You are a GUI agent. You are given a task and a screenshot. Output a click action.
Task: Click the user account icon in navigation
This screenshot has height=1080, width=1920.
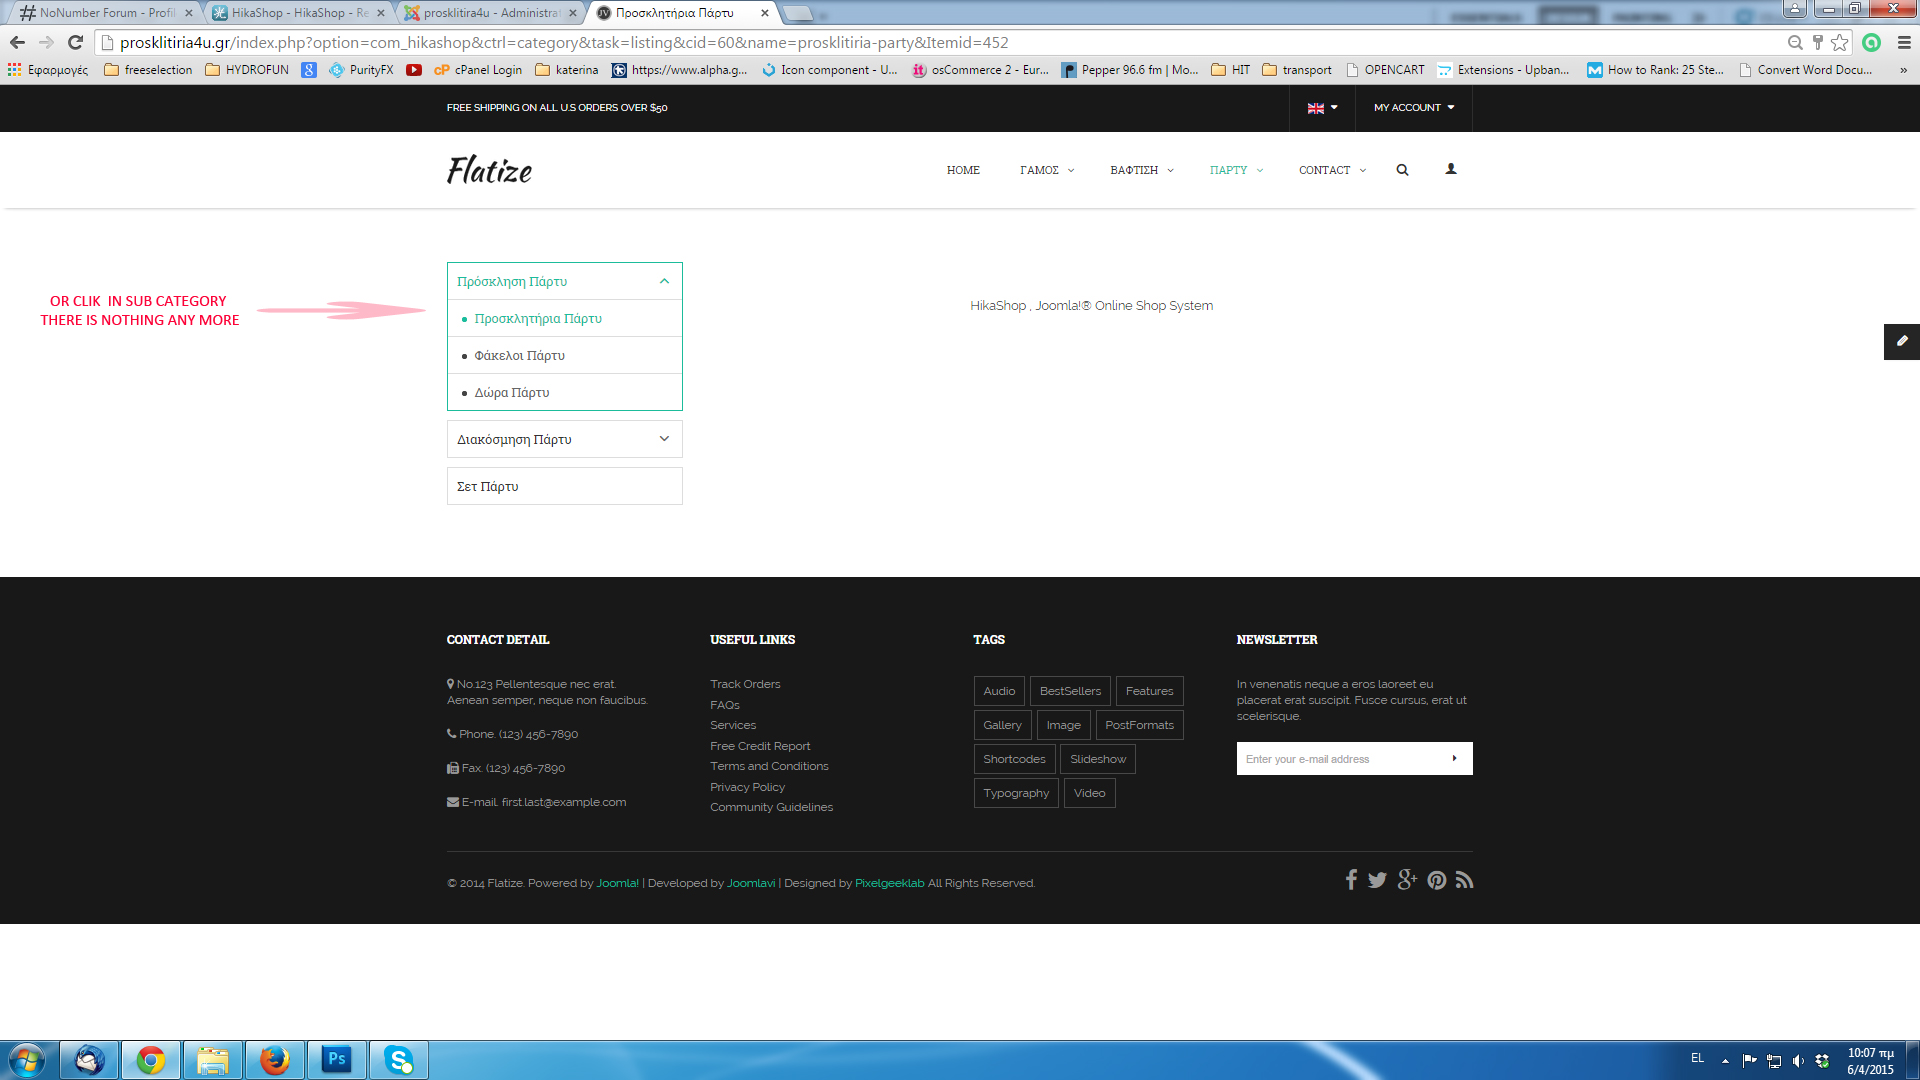tap(1451, 169)
